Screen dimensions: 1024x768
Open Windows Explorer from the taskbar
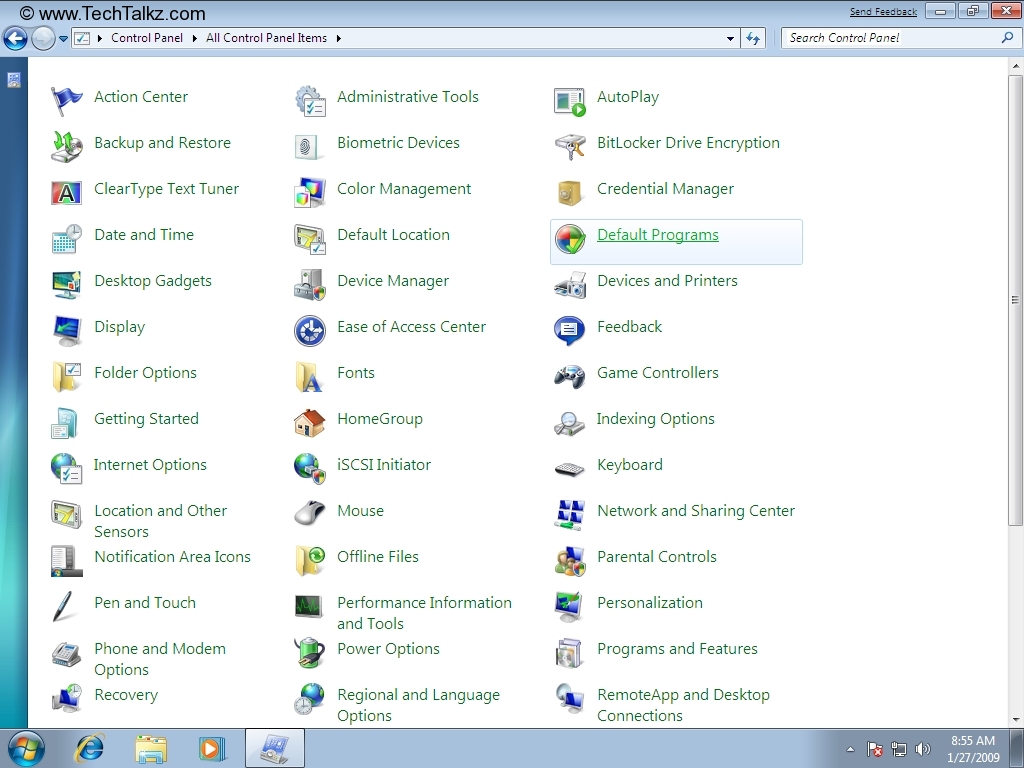(151, 748)
